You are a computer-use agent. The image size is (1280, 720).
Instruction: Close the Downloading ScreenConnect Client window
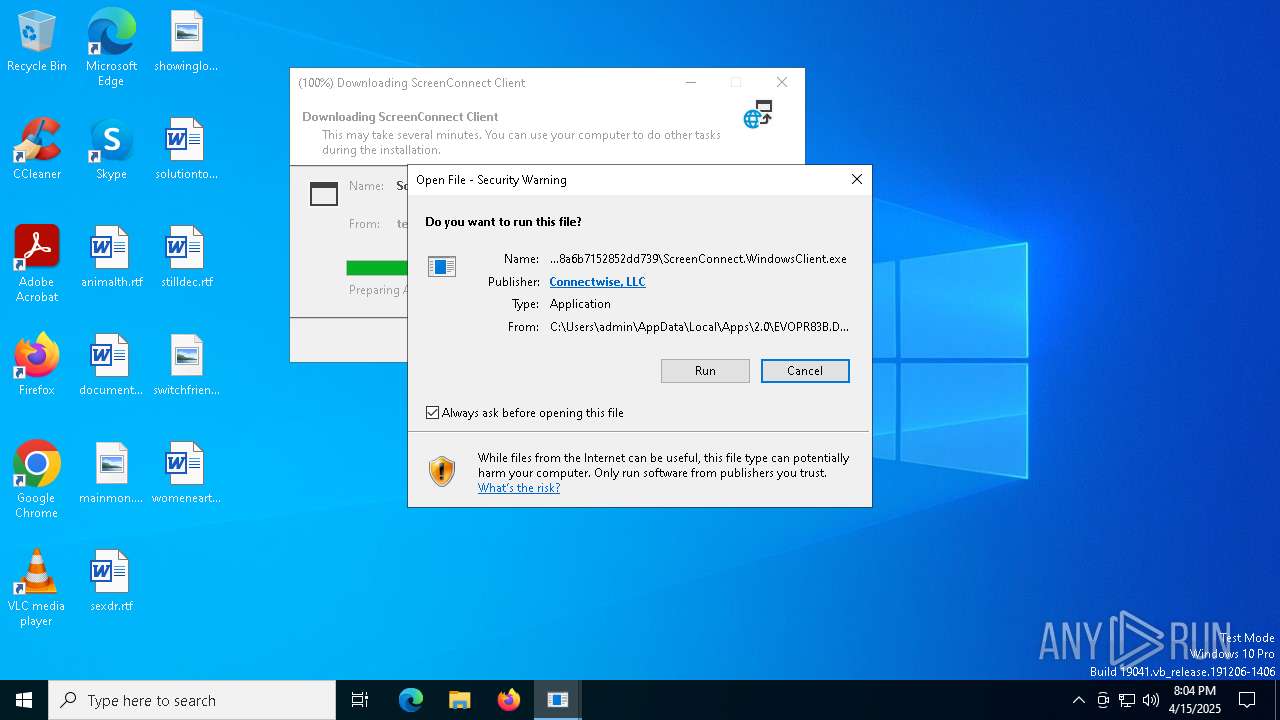pyautogui.click(x=782, y=83)
